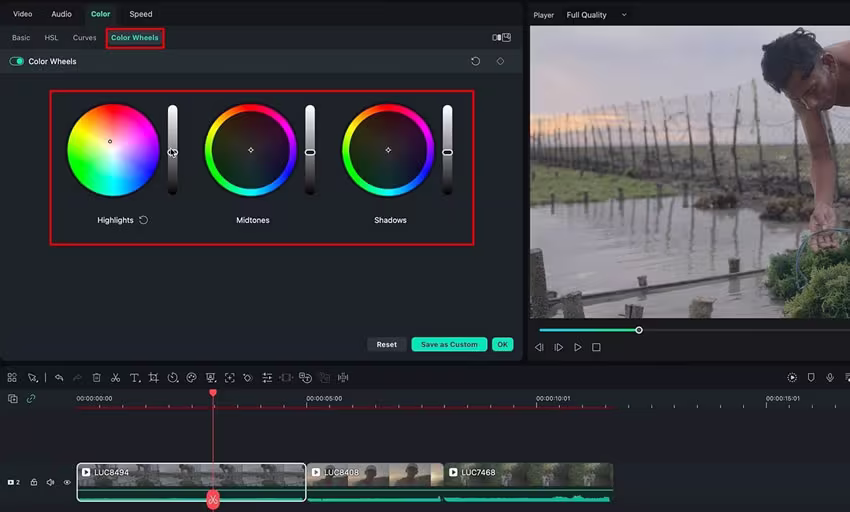The image size is (850, 512).
Task: Open the Full Quality dropdown
Action: pyautogui.click(x=596, y=15)
